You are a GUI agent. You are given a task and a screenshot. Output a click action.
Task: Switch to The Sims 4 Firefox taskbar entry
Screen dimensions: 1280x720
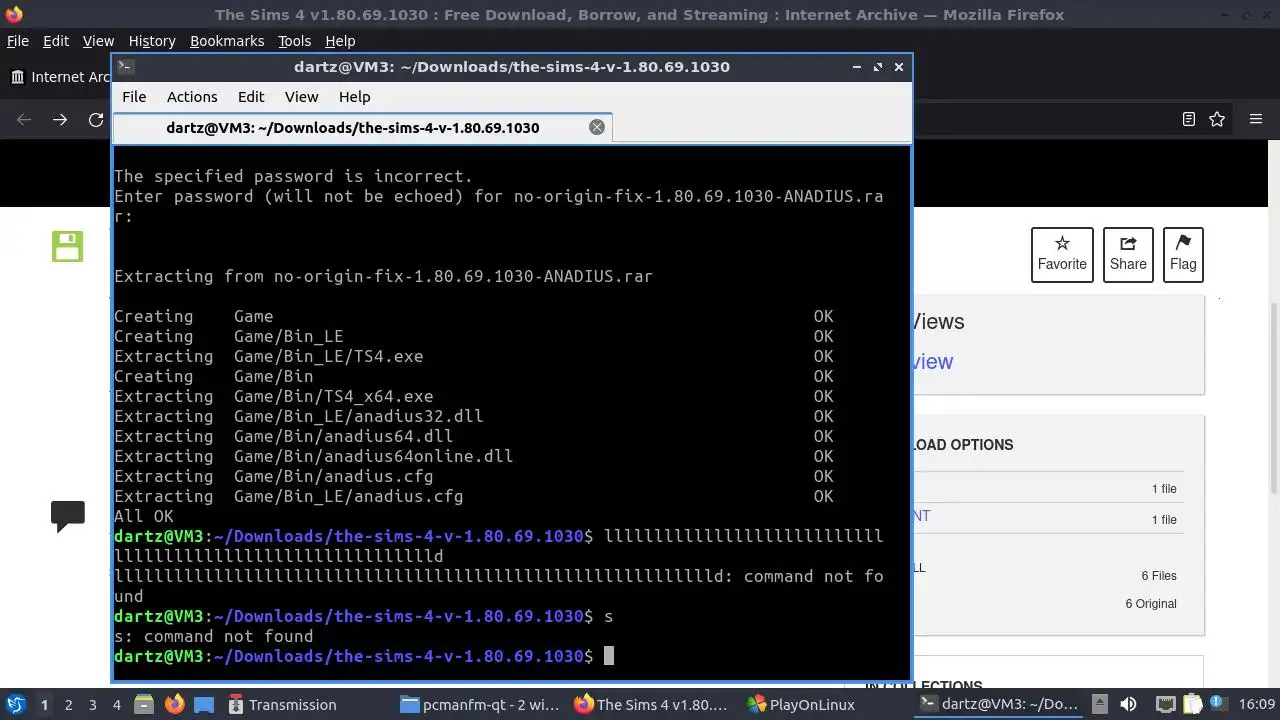653,705
